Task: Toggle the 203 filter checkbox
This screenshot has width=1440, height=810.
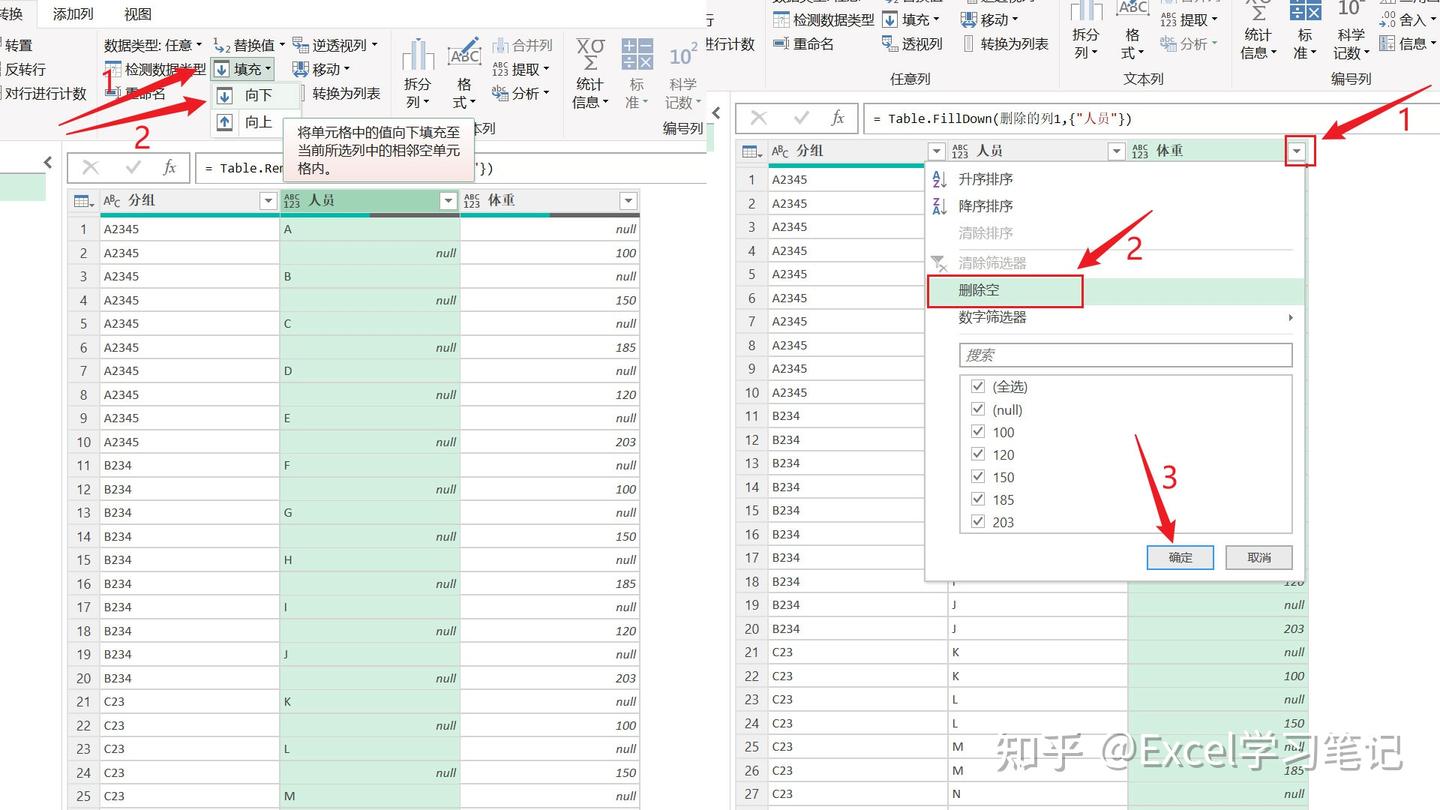Action: [978, 522]
